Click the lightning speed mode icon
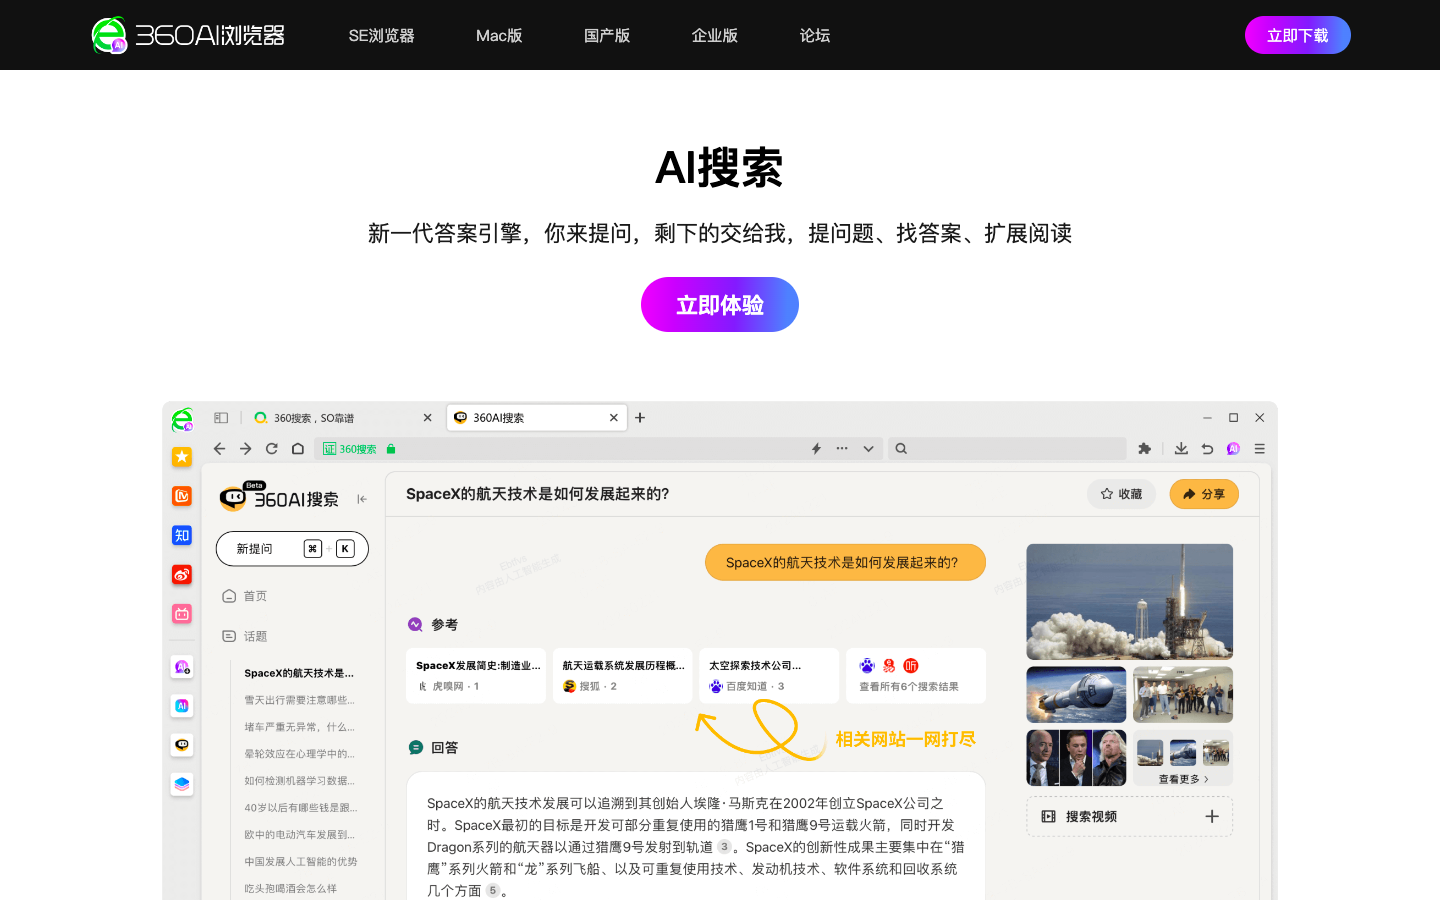This screenshot has height=900, width=1440. (x=816, y=449)
